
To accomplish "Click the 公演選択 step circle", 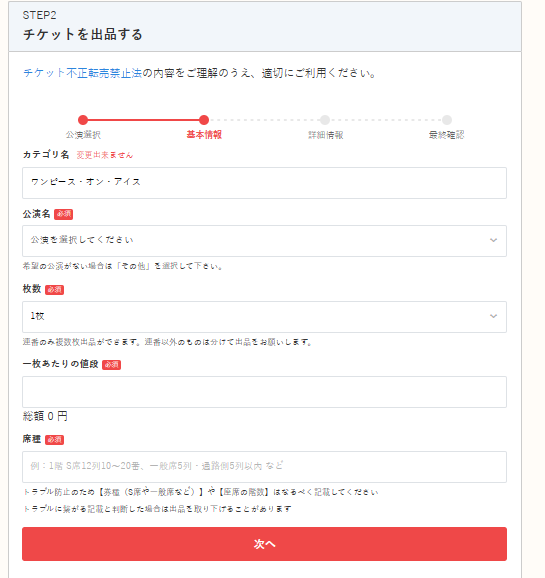I will tap(83, 120).
